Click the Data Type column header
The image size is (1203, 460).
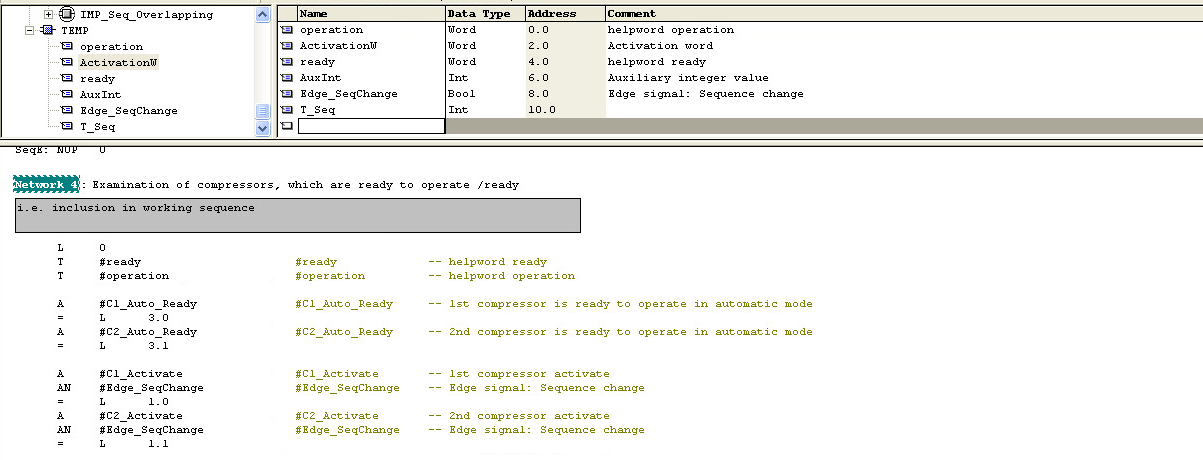click(x=484, y=14)
